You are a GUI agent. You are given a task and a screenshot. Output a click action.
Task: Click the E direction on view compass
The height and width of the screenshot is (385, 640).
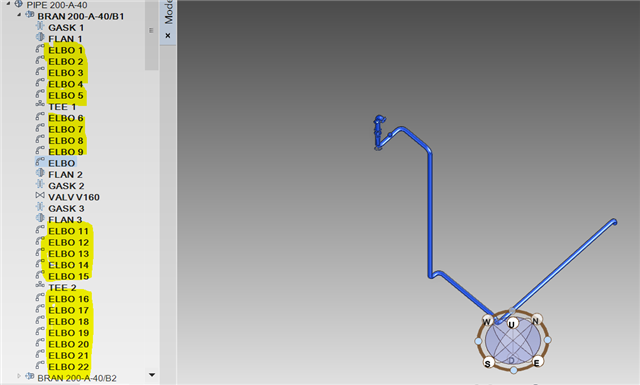point(537,362)
